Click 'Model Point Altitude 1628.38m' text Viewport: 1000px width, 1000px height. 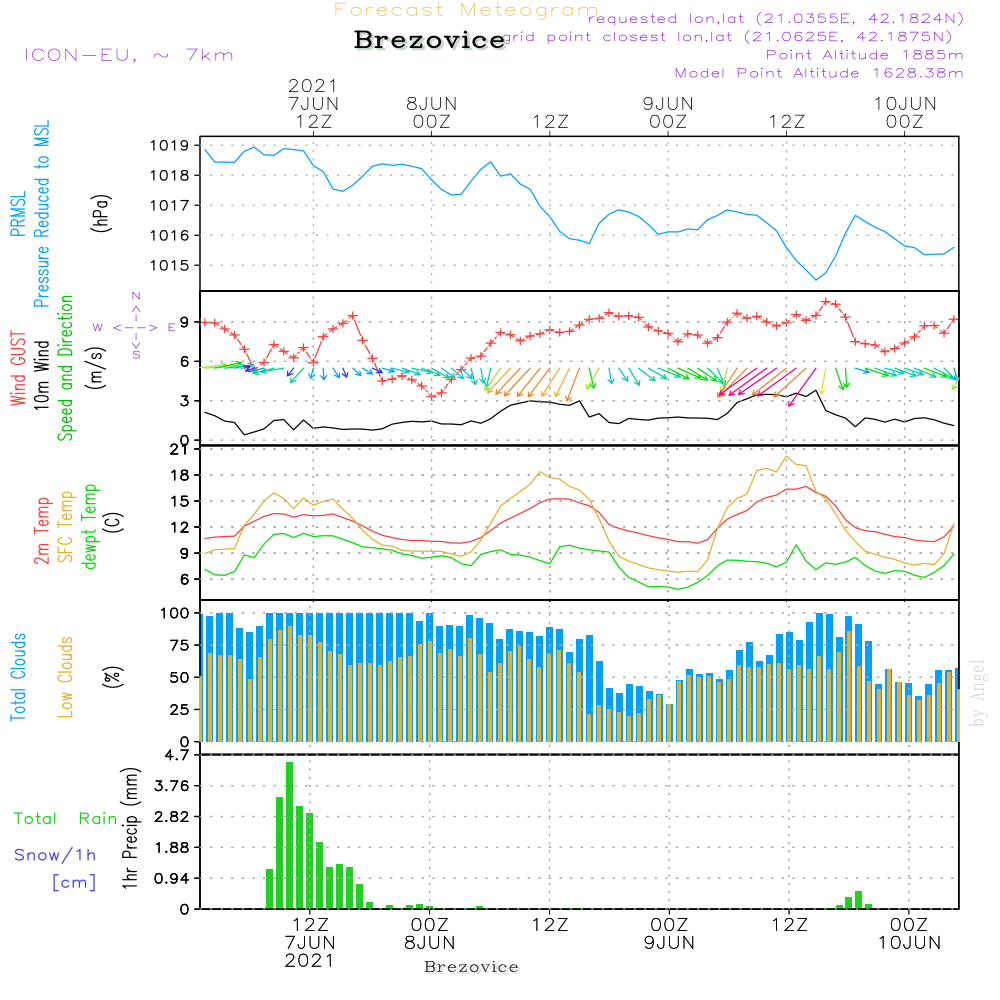(819, 73)
